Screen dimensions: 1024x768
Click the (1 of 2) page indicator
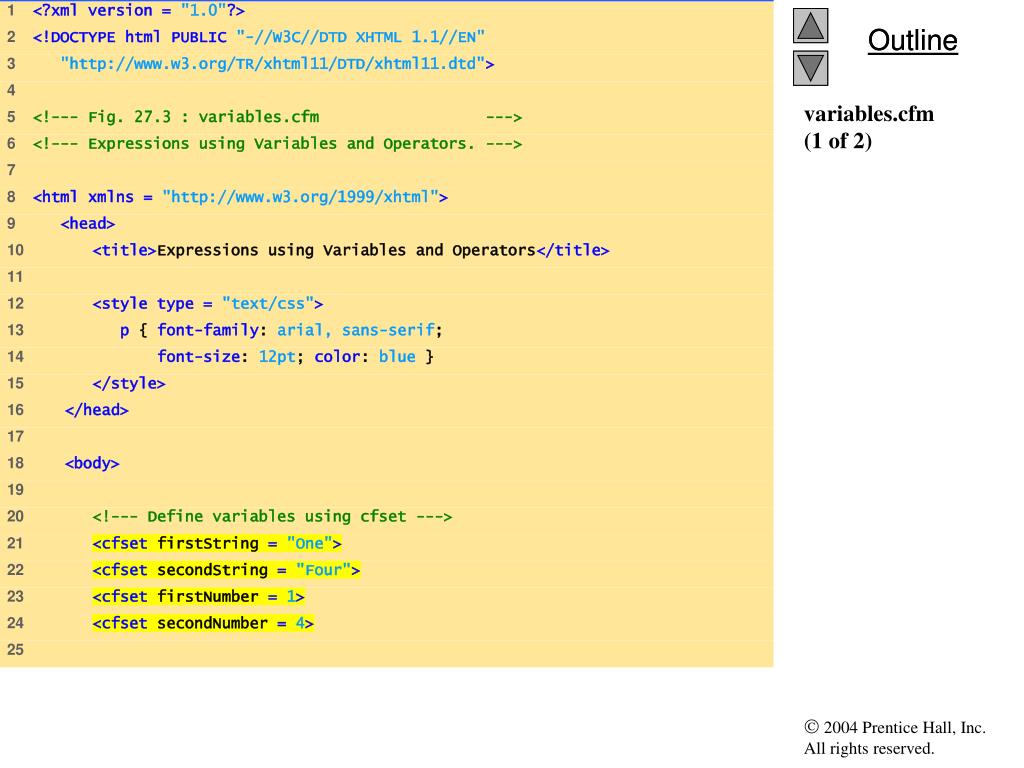[838, 141]
